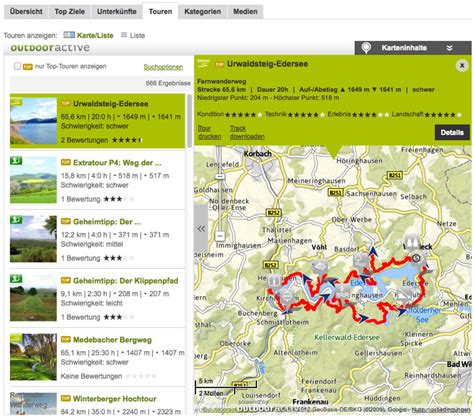Click the info marker near Herzhausen
474x419 pixels.
[274, 281]
